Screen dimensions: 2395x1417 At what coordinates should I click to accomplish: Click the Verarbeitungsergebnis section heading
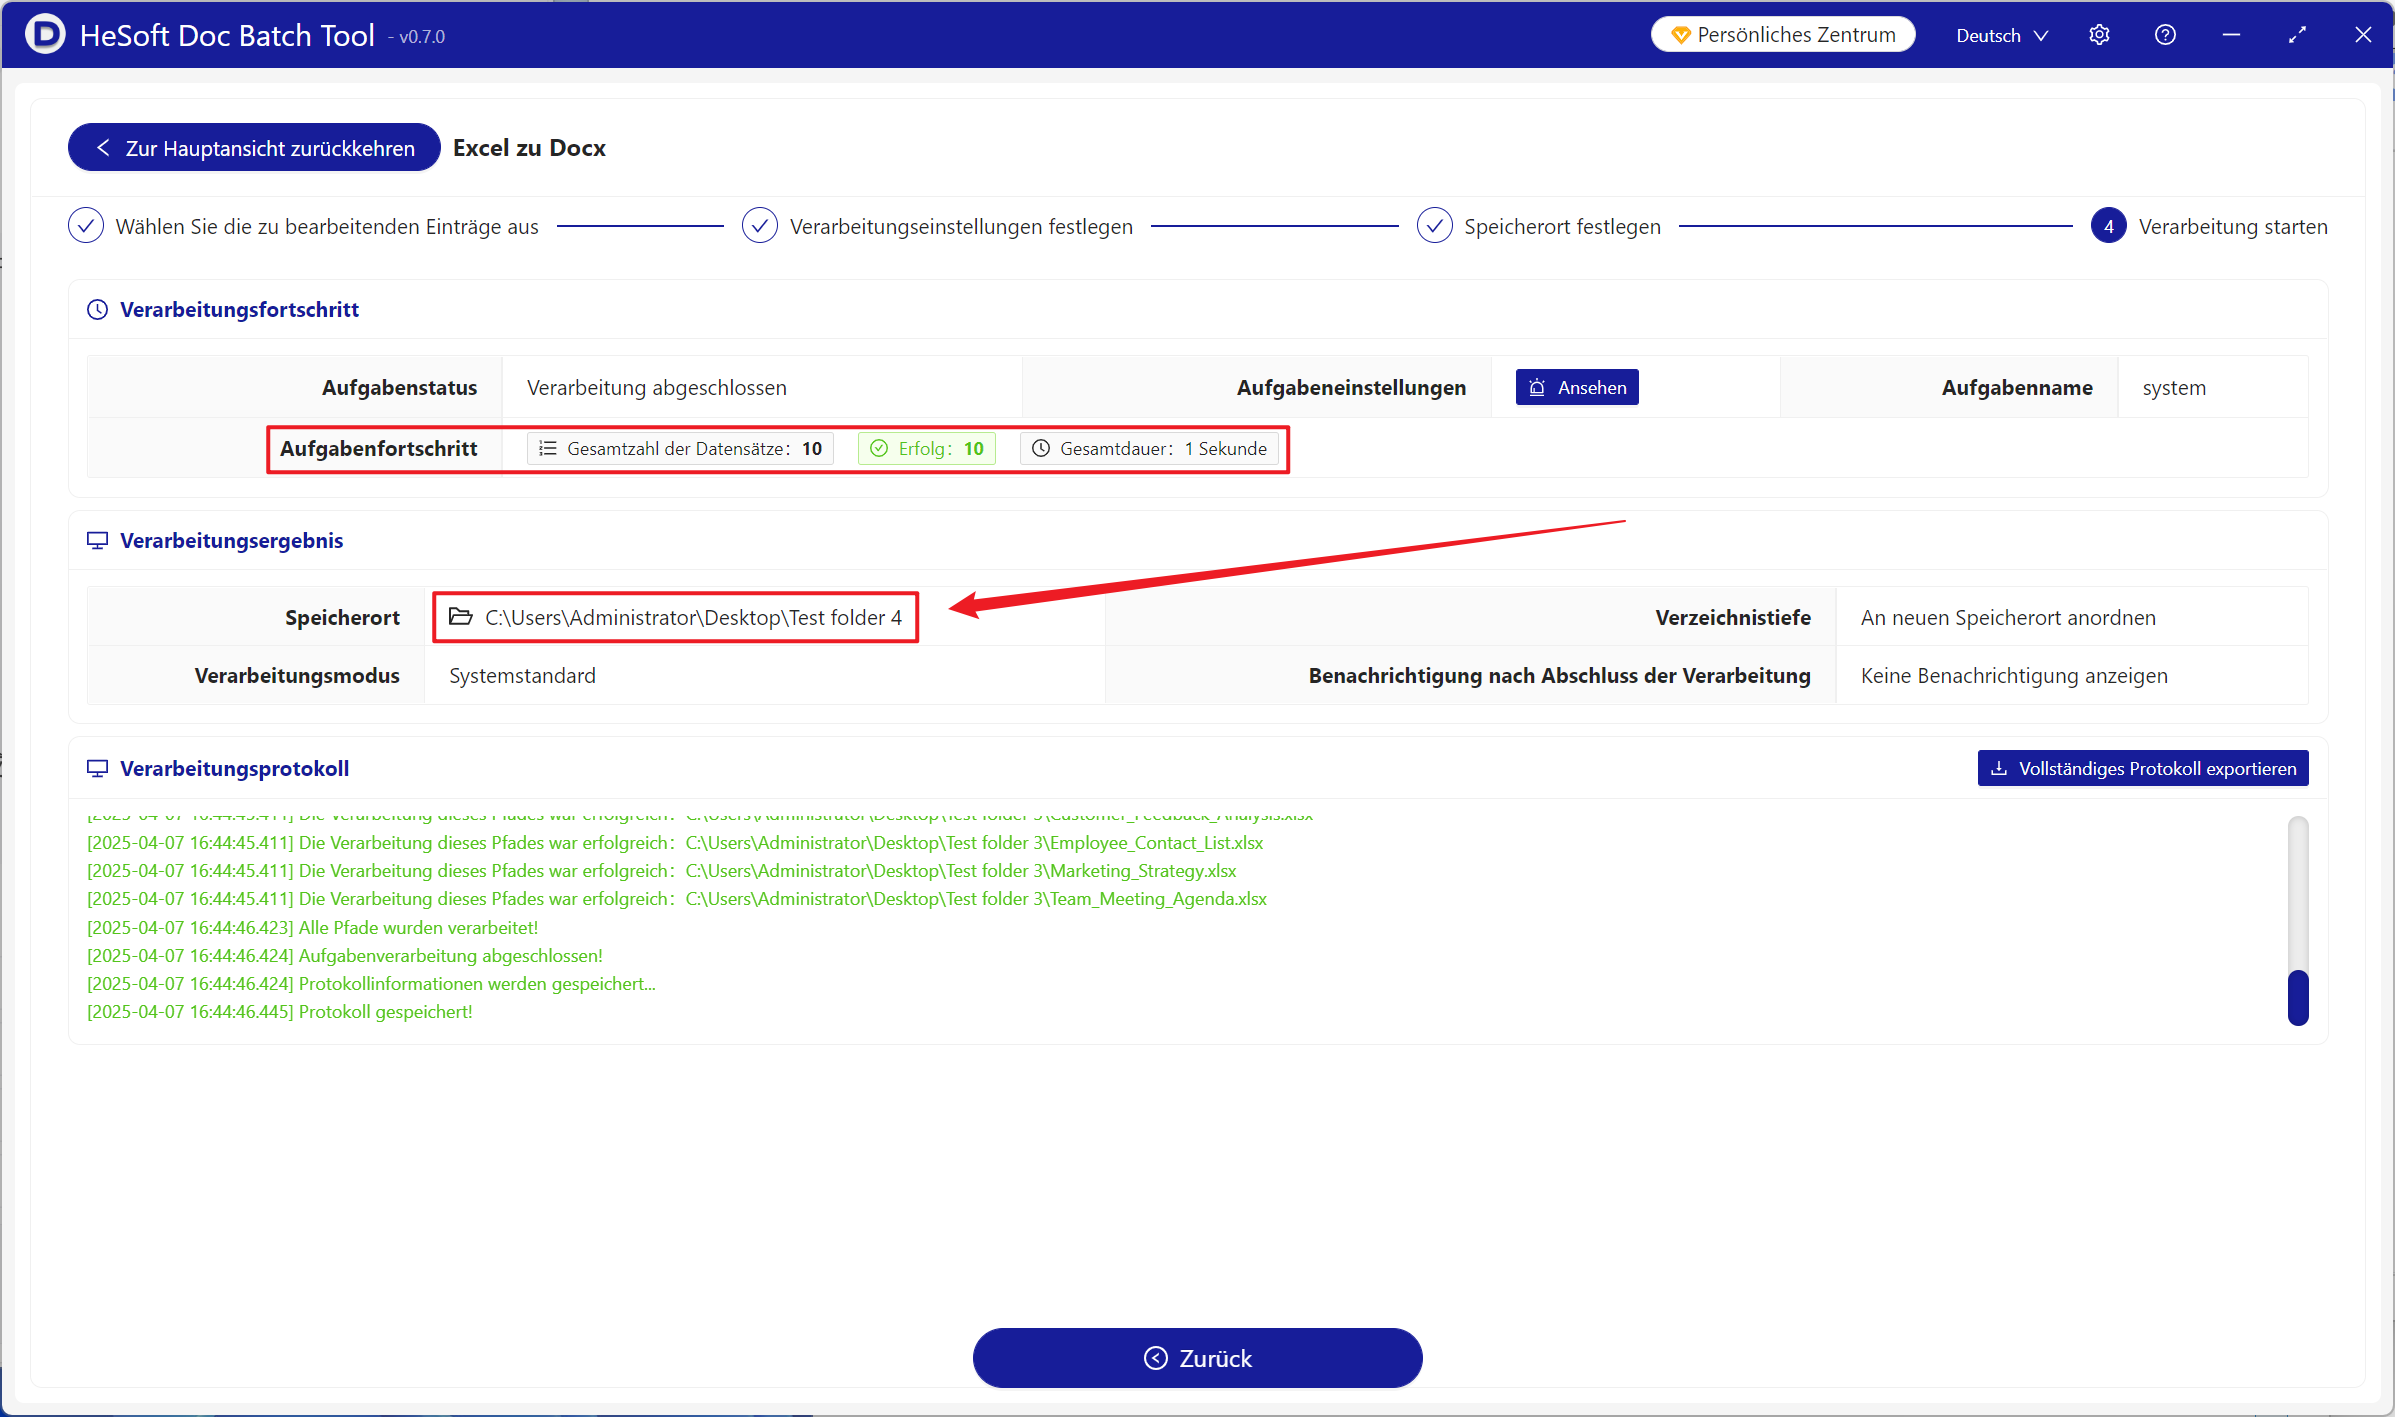tap(231, 541)
